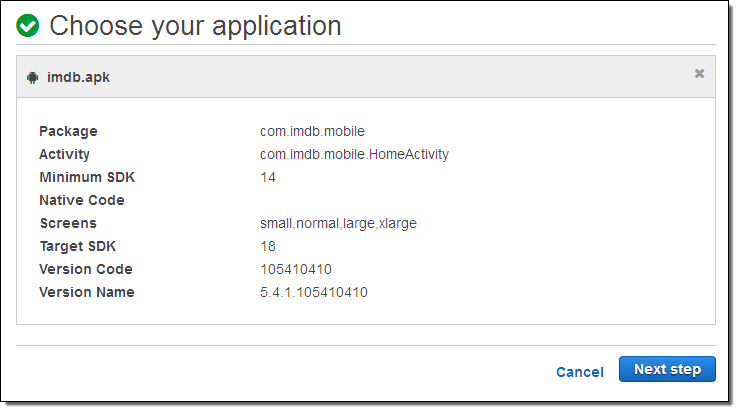Click the Native Code label
Viewport: 739px width, 412px height.
point(81,200)
